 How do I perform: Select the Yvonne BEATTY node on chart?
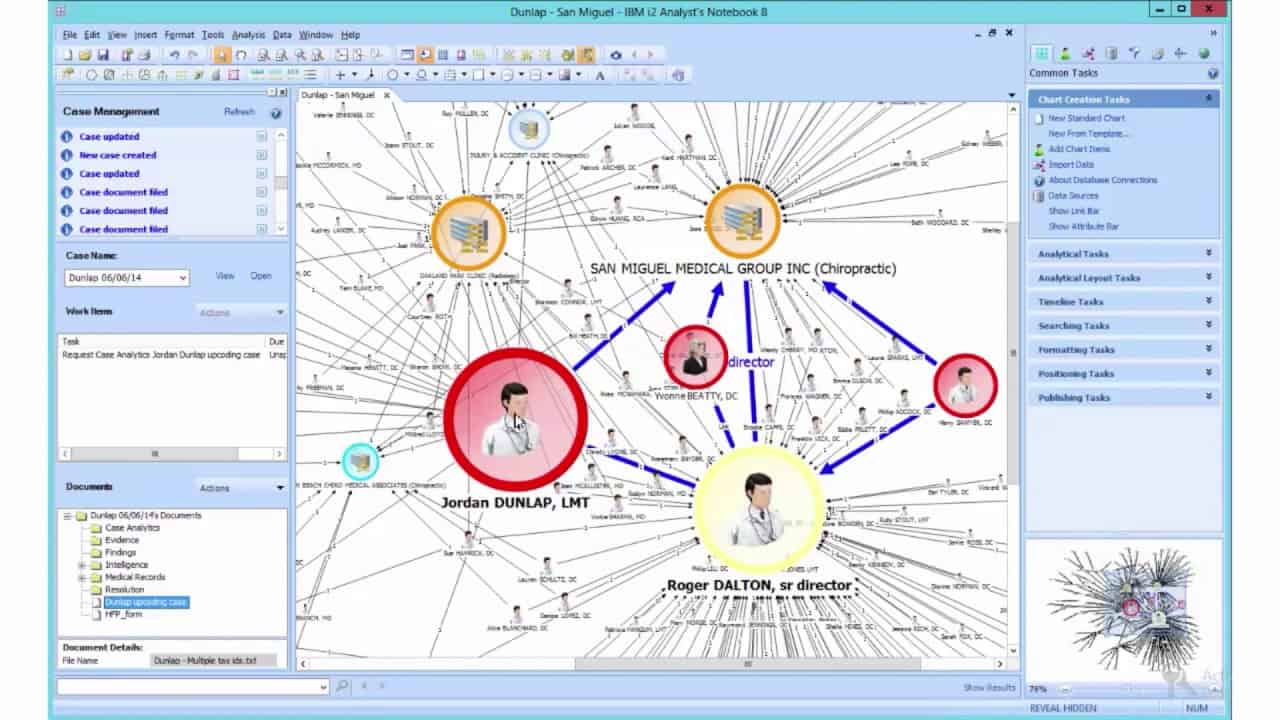[x=695, y=357]
